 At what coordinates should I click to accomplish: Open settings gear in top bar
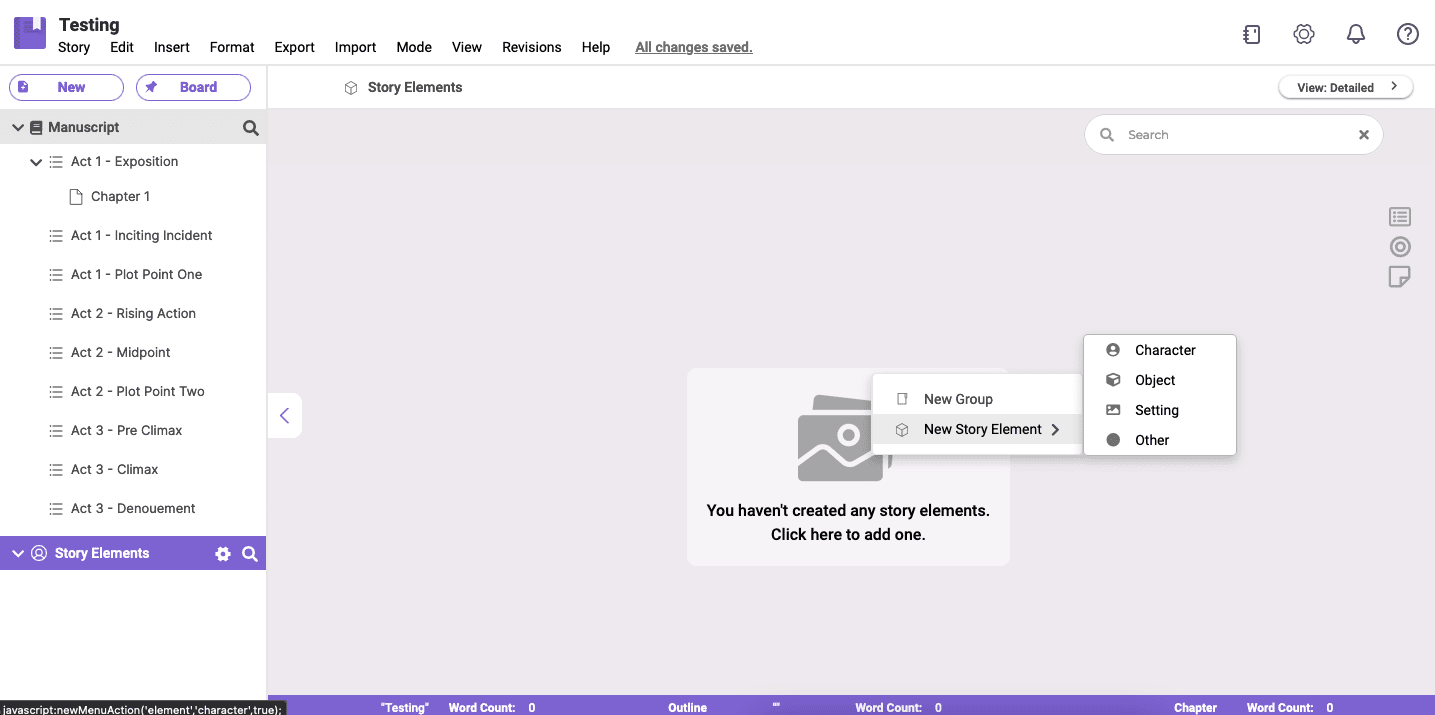point(1303,34)
